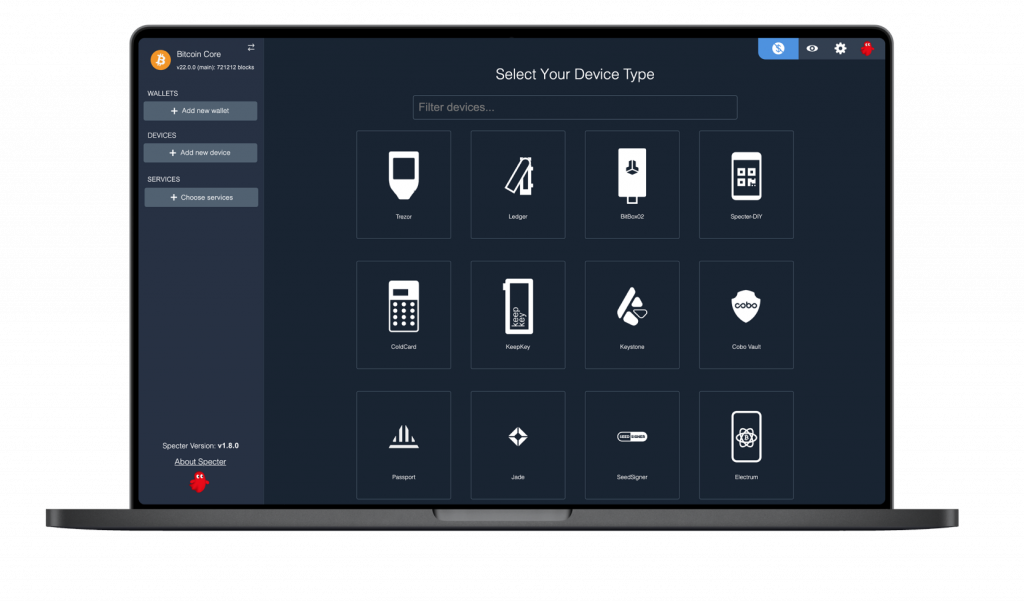Select the Keystone device
Screen dimensions: 1024x602
coord(631,314)
